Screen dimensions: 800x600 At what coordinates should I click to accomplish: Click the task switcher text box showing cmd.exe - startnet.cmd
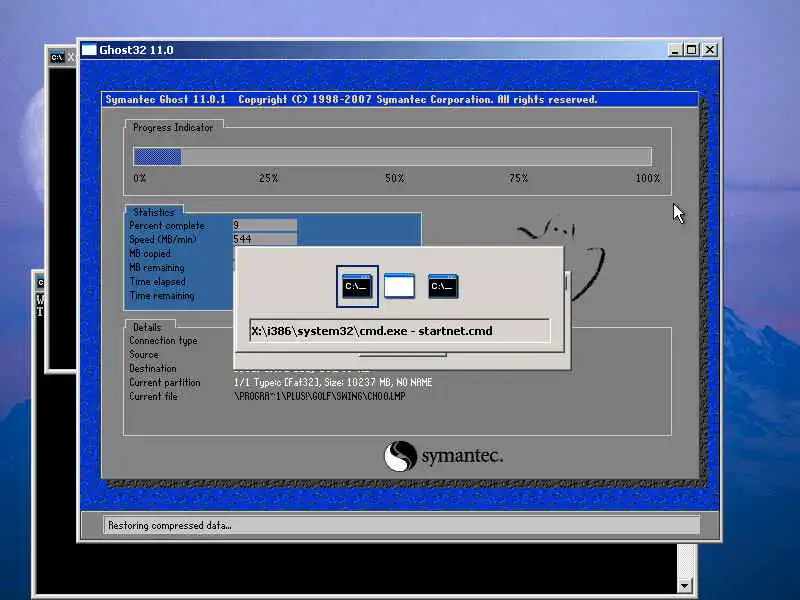(399, 331)
